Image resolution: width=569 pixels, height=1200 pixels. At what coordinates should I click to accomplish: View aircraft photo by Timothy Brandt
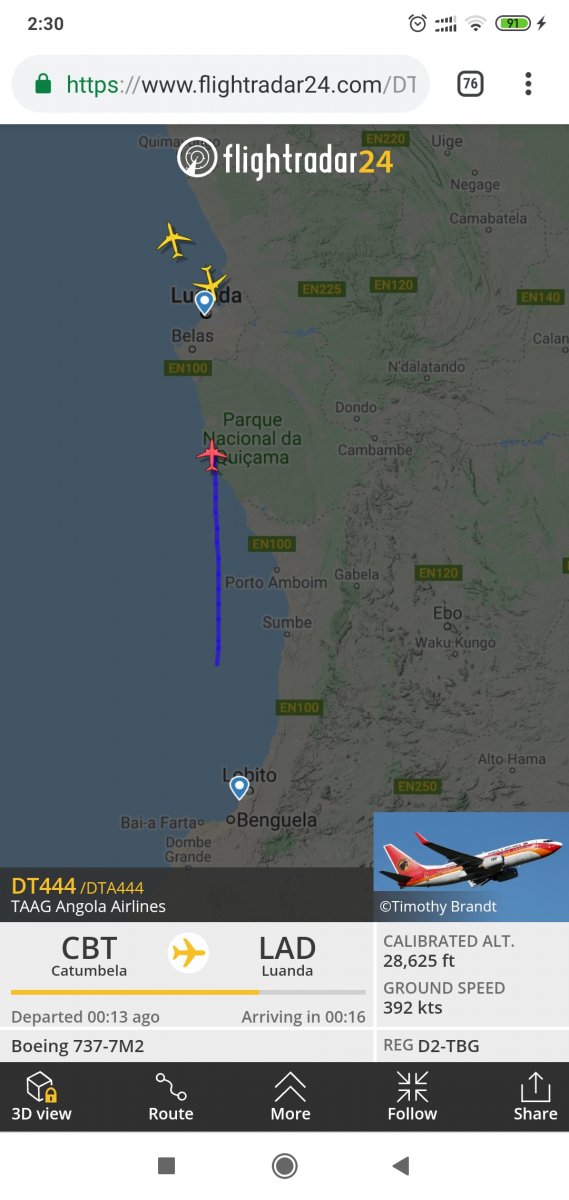pyautogui.click(x=471, y=866)
